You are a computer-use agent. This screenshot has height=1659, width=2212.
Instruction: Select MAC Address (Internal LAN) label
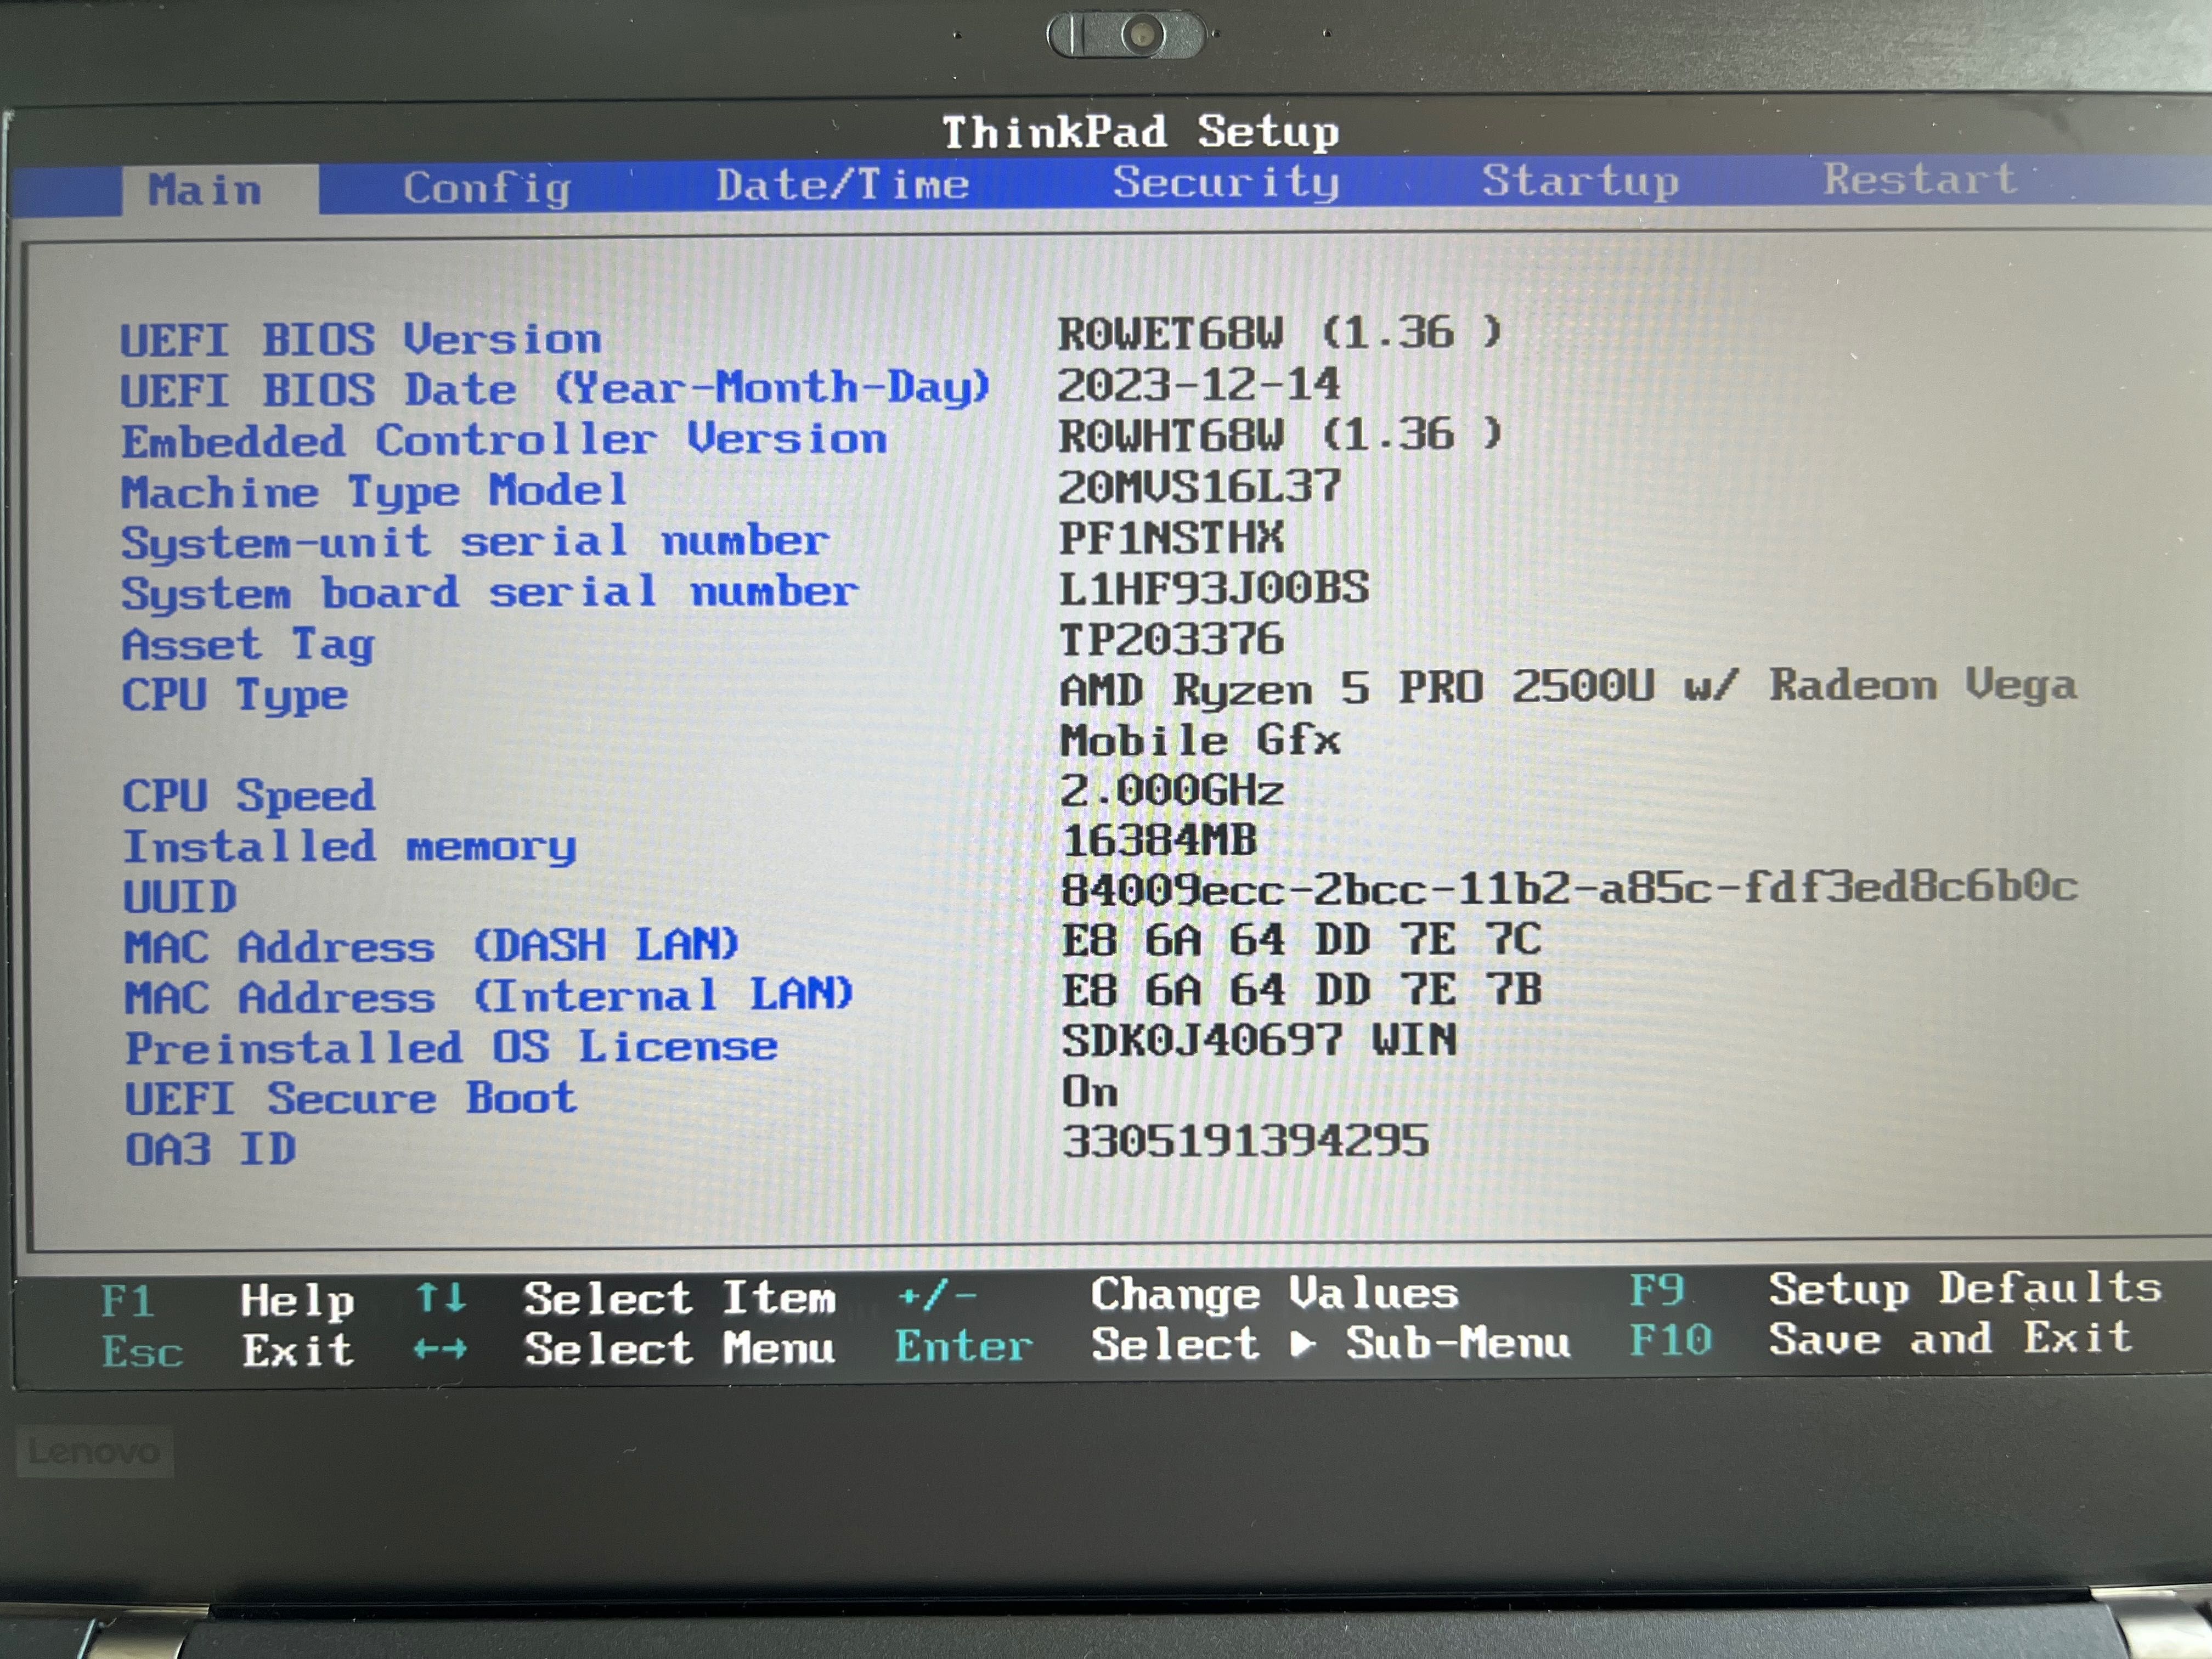(x=490, y=997)
